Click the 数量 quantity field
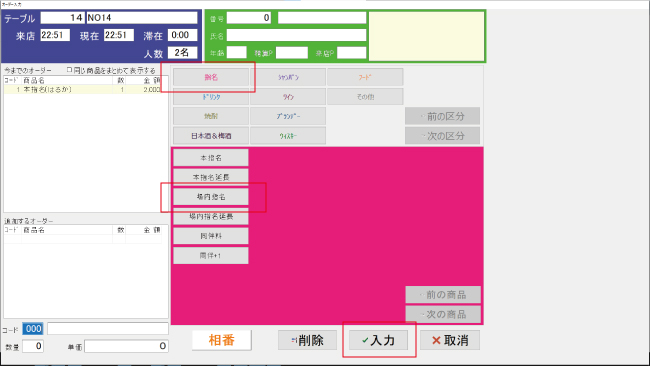This screenshot has width=650, height=366. [33, 346]
